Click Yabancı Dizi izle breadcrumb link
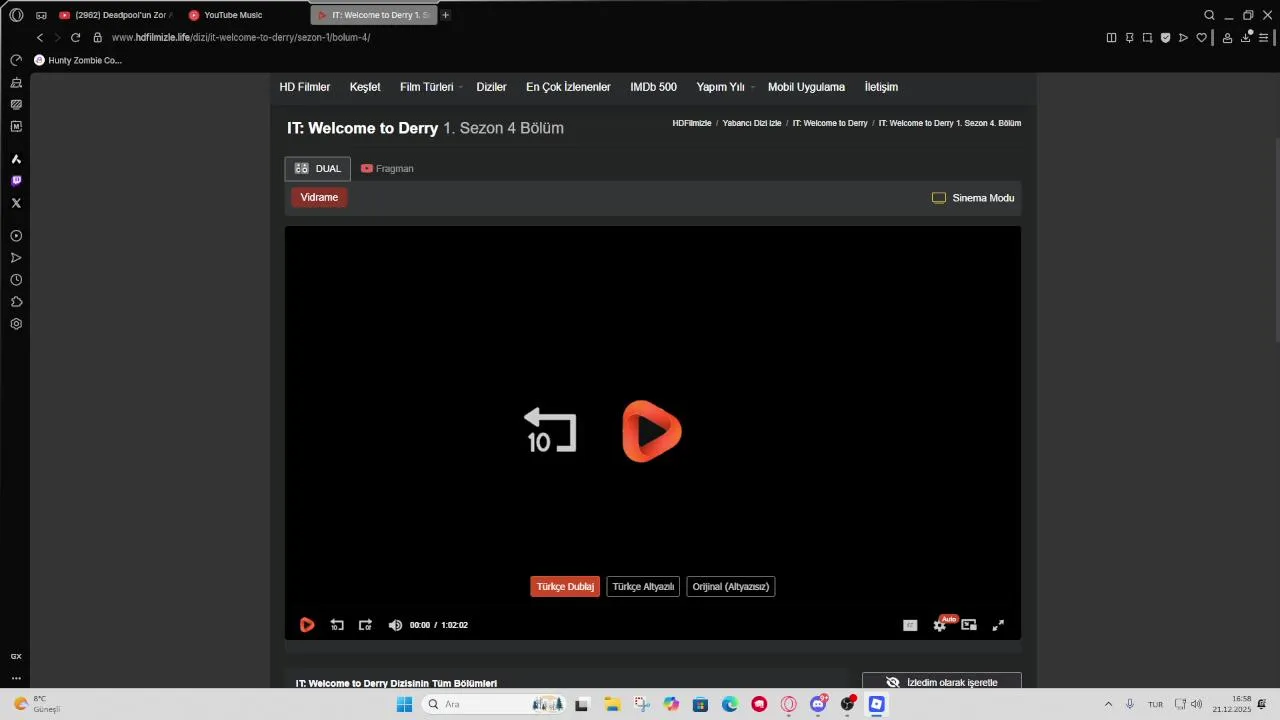The image size is (1280, 720). pos(752,123)
